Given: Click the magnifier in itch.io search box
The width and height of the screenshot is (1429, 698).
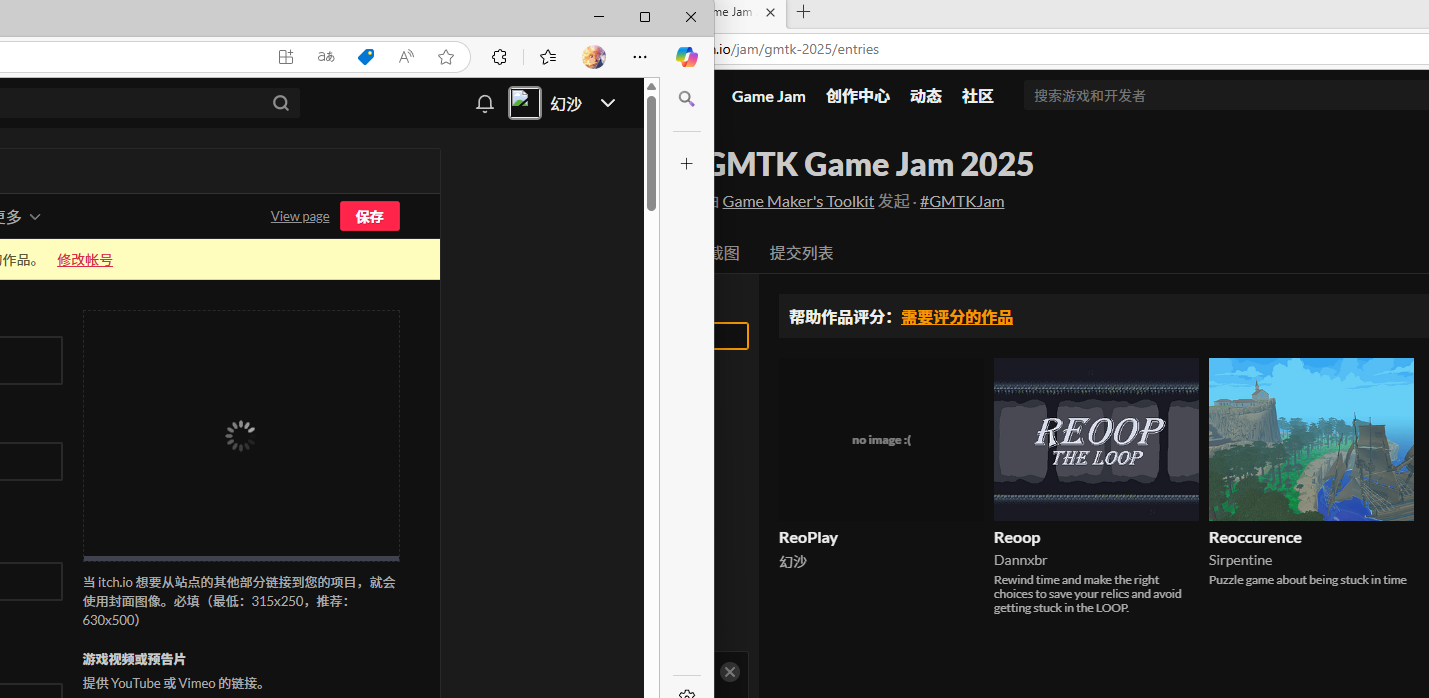Looking at the screenshot, I should [281, 103].
